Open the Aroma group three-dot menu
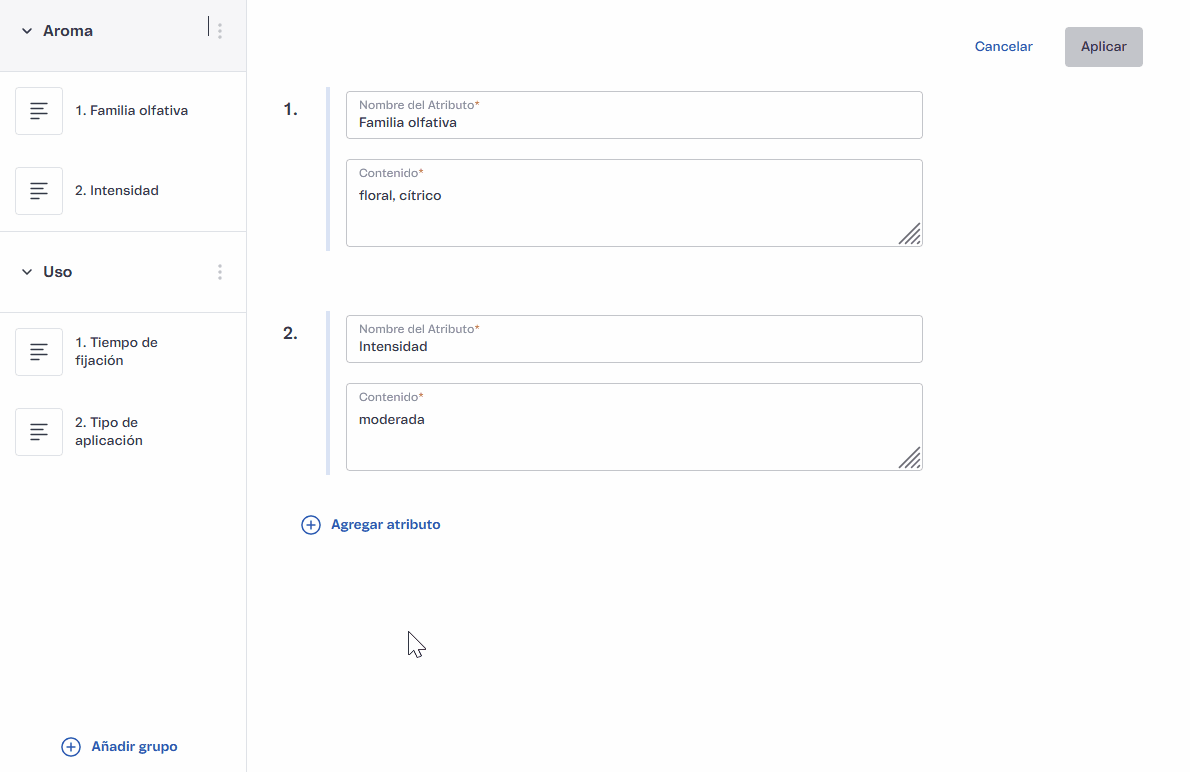 pos(220,31)
